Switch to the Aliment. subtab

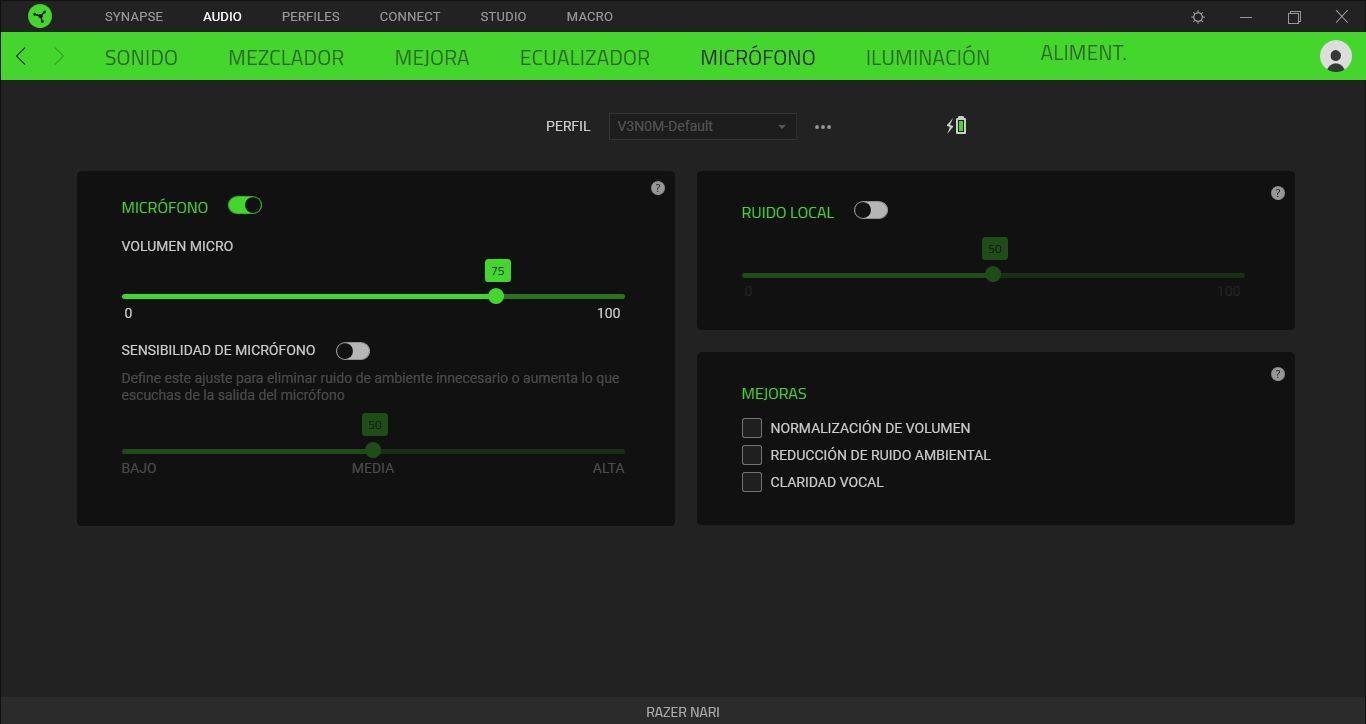point(1083,53)
